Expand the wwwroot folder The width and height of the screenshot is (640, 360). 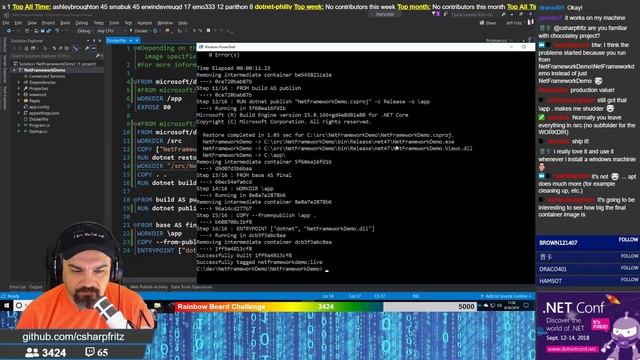coord(19,95)
